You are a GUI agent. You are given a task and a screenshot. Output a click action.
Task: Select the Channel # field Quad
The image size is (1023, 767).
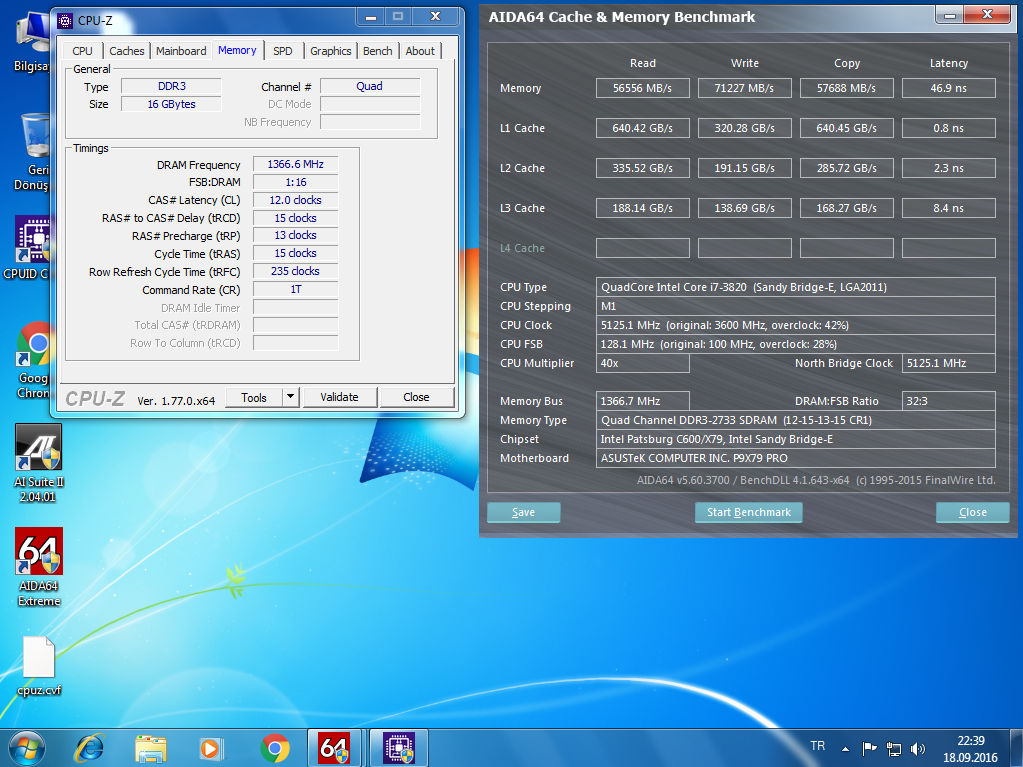click(370, 86)
